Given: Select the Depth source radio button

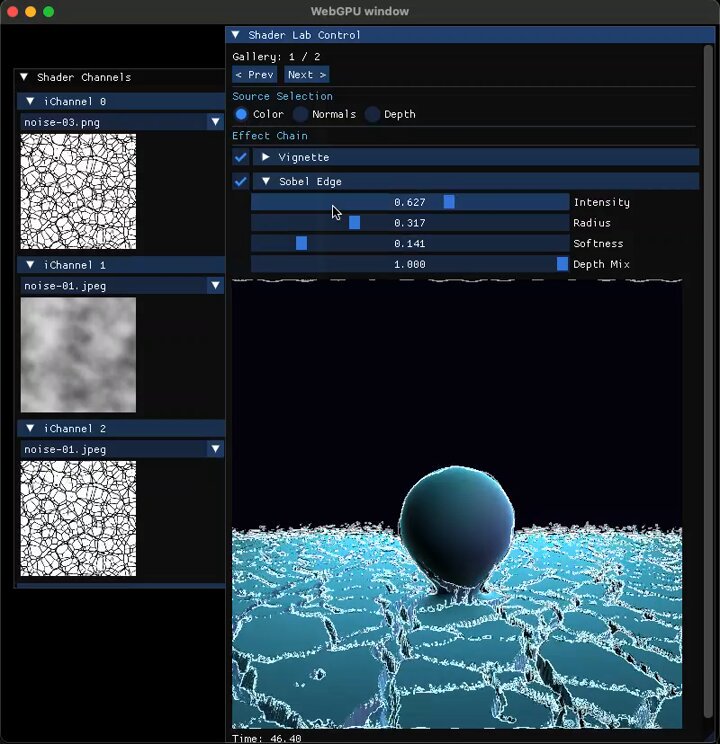Looking at the screenshot, I should pos(373,114).
